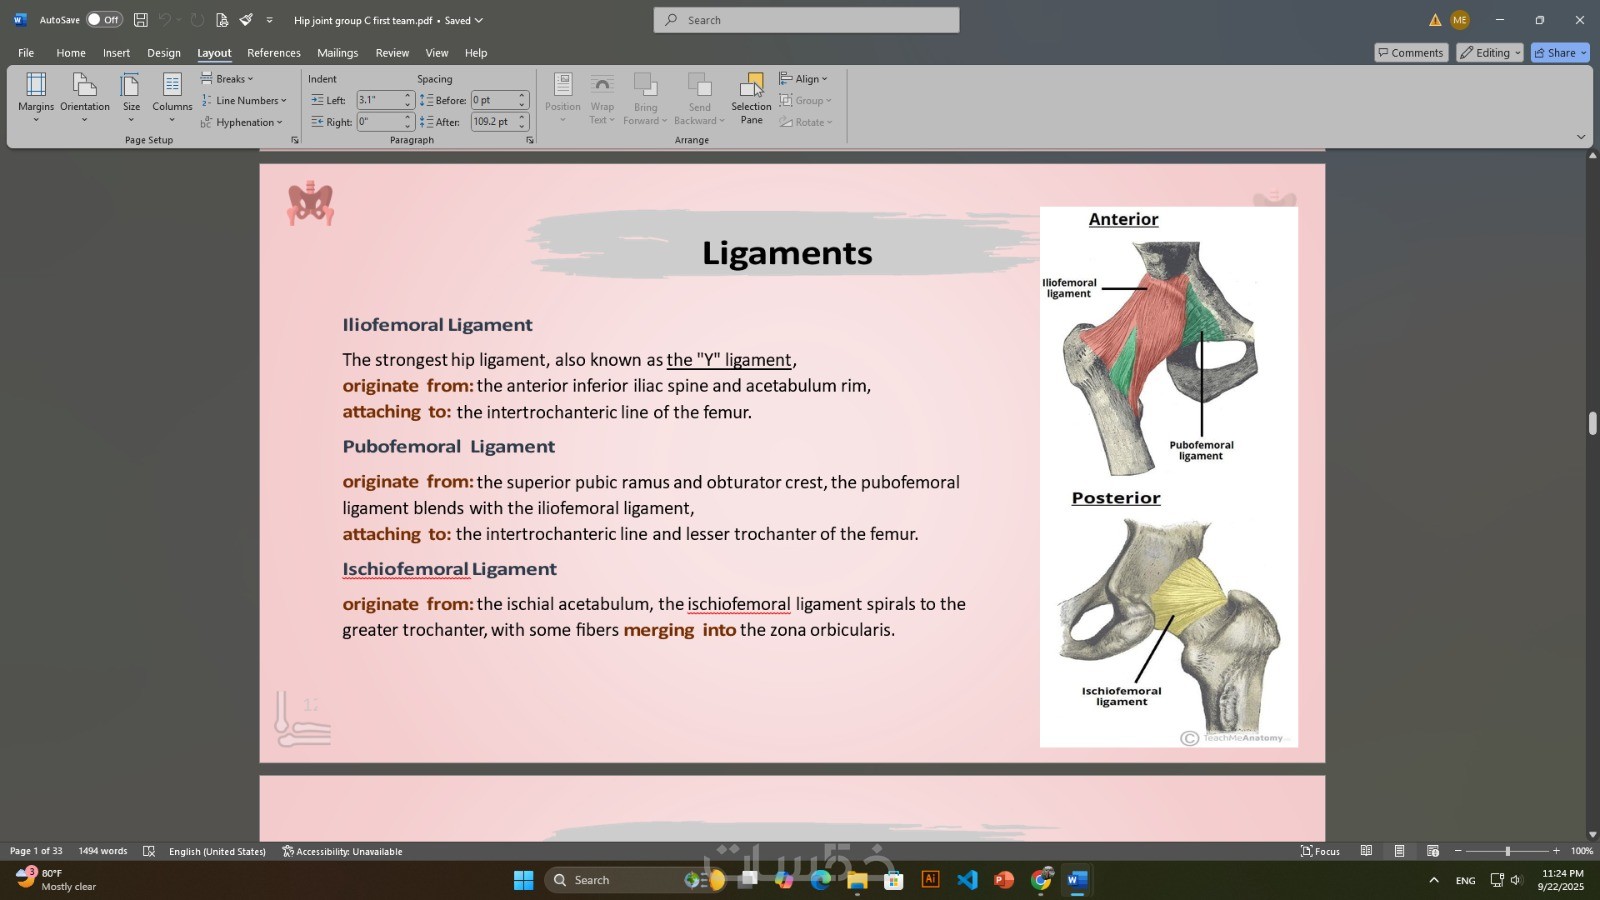Open the Visual Studio Code taskbar icon
This screenshot has height=900, width=1600.
(x=967, y=880)
